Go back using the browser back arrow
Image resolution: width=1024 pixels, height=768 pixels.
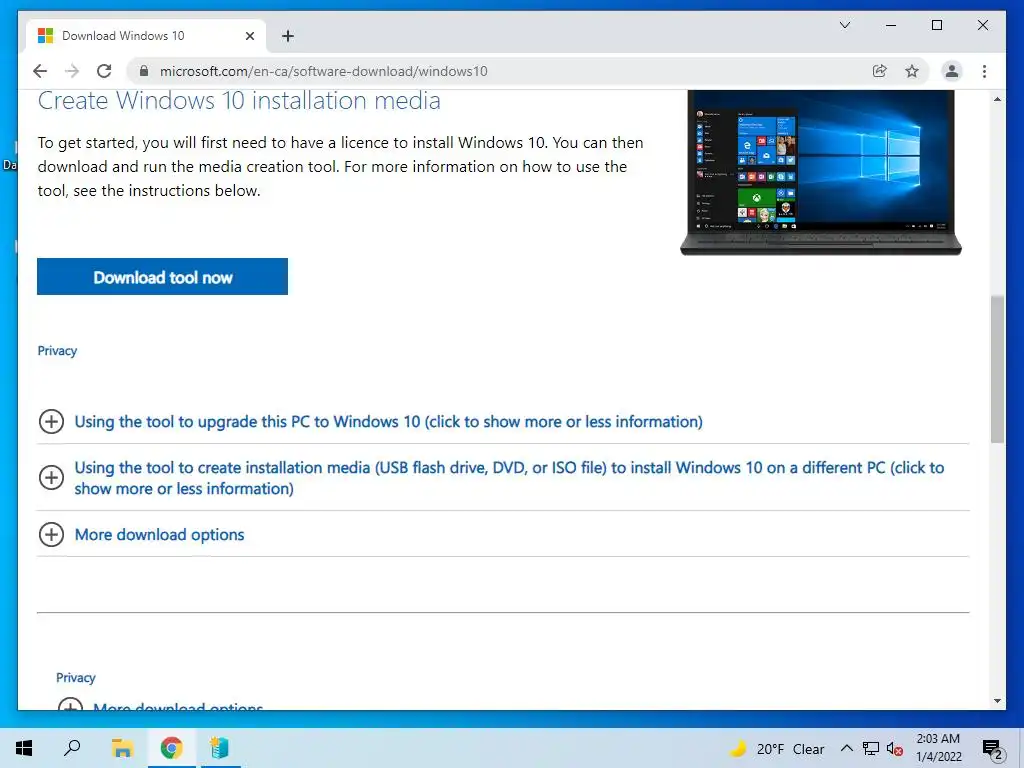(40, 71)
